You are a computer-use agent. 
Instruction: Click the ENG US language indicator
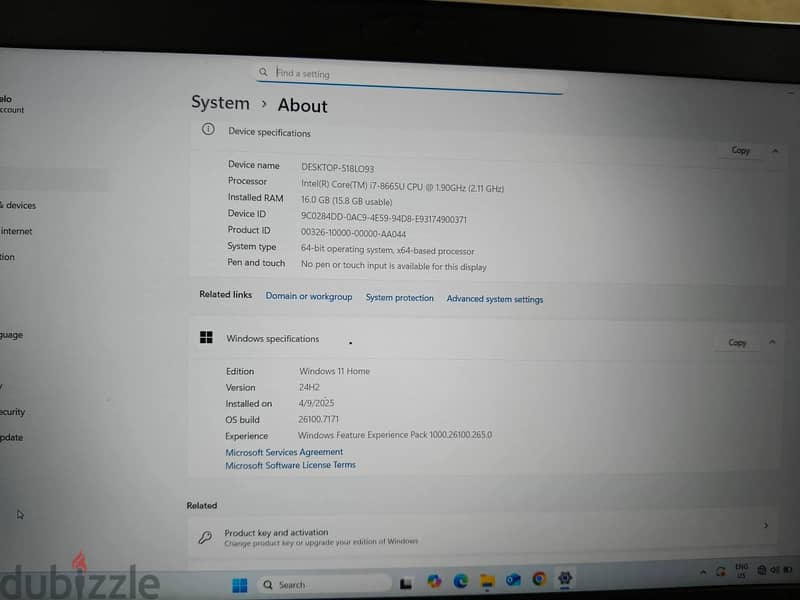click(x=741, y=571)
